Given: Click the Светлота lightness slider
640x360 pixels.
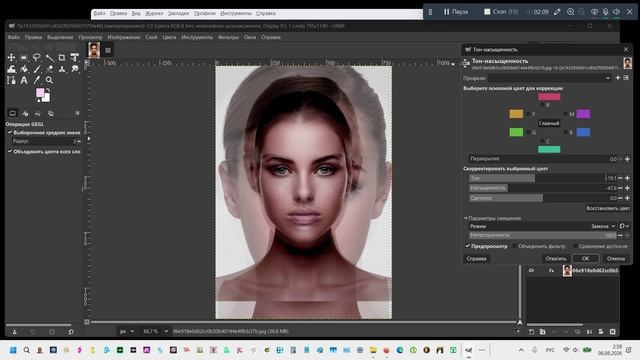Looking at the screenshot, I should pyautogui.click(x=542, y=198).
